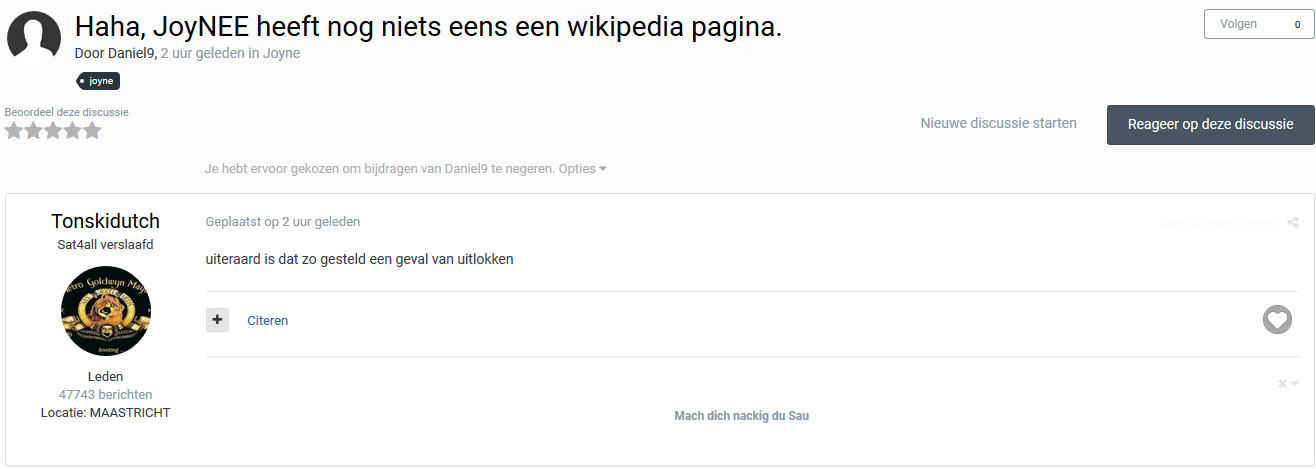Click the 47743 berichten post count
Viewport: 1316px width, 469px height.
106,395
